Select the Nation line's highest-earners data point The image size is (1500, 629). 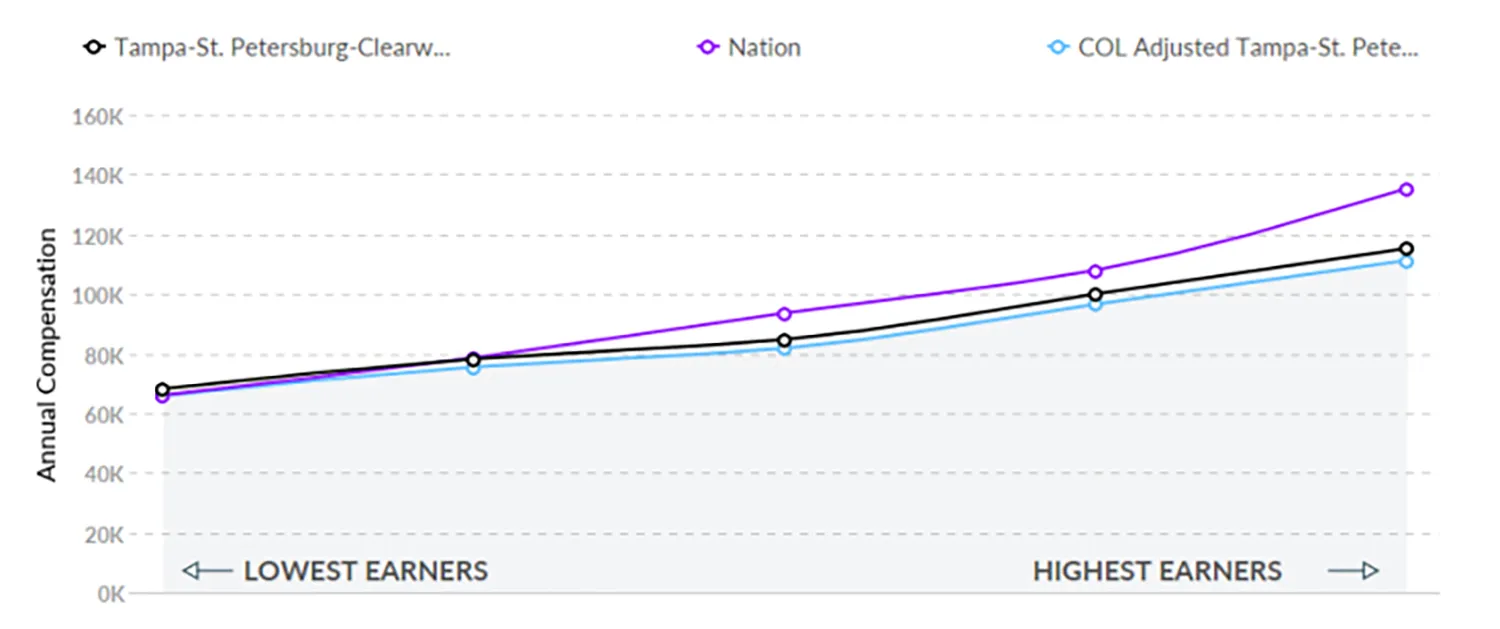point(1406,189)
